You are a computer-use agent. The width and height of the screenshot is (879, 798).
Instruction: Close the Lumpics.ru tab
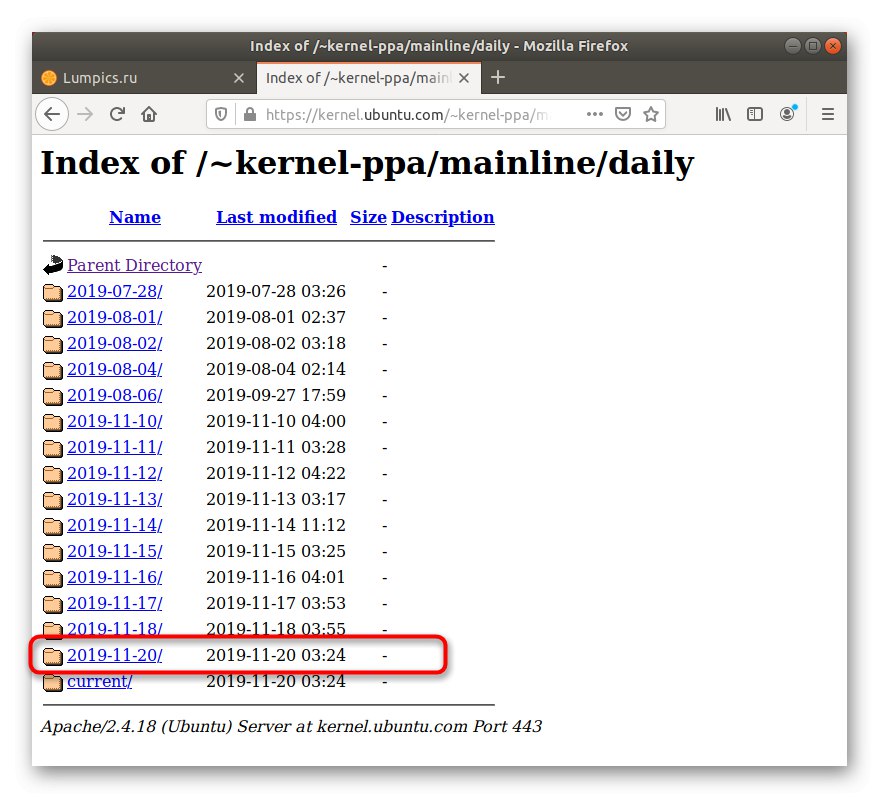click(x=239, y=78)
